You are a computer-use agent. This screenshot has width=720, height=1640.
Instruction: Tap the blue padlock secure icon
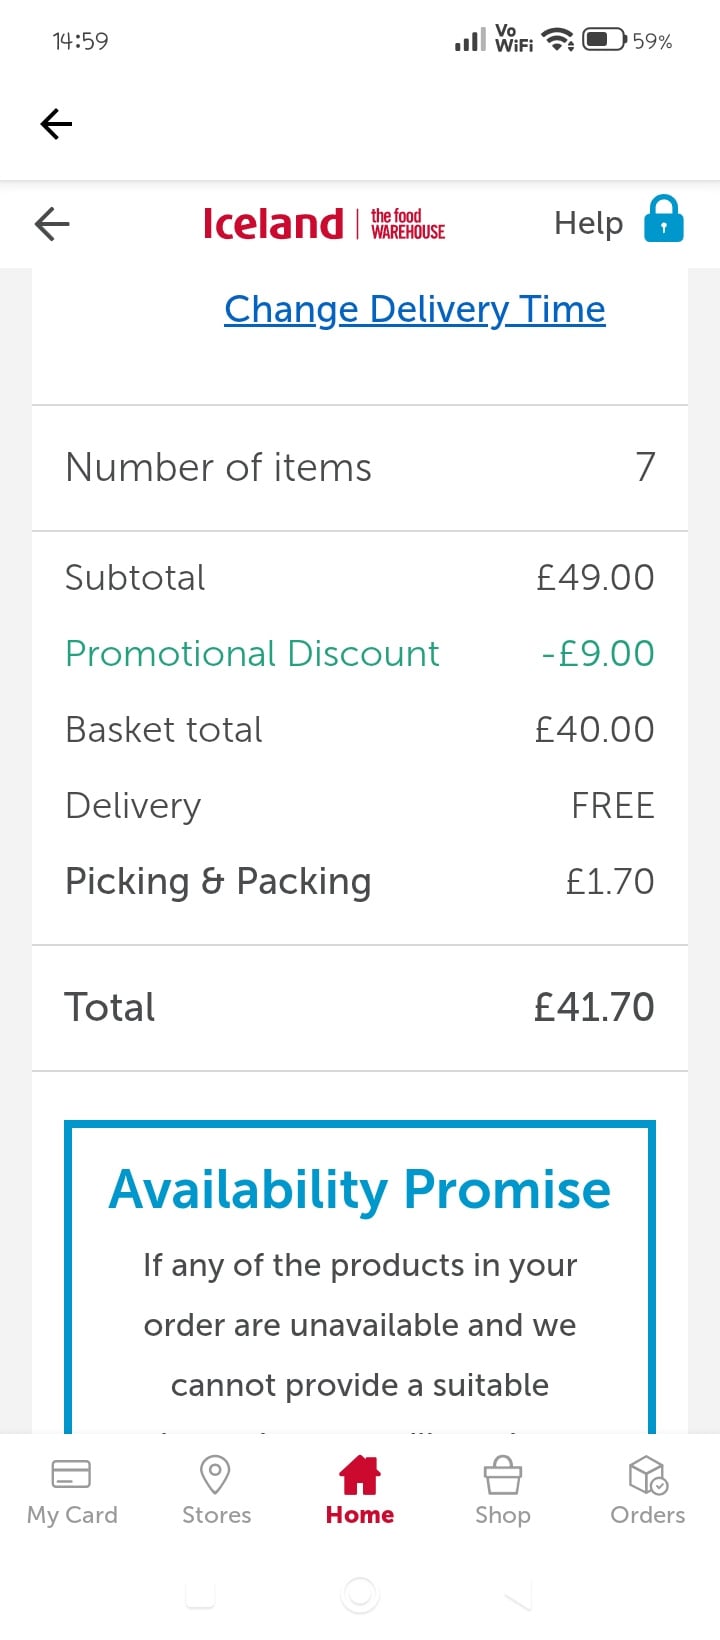664,220
